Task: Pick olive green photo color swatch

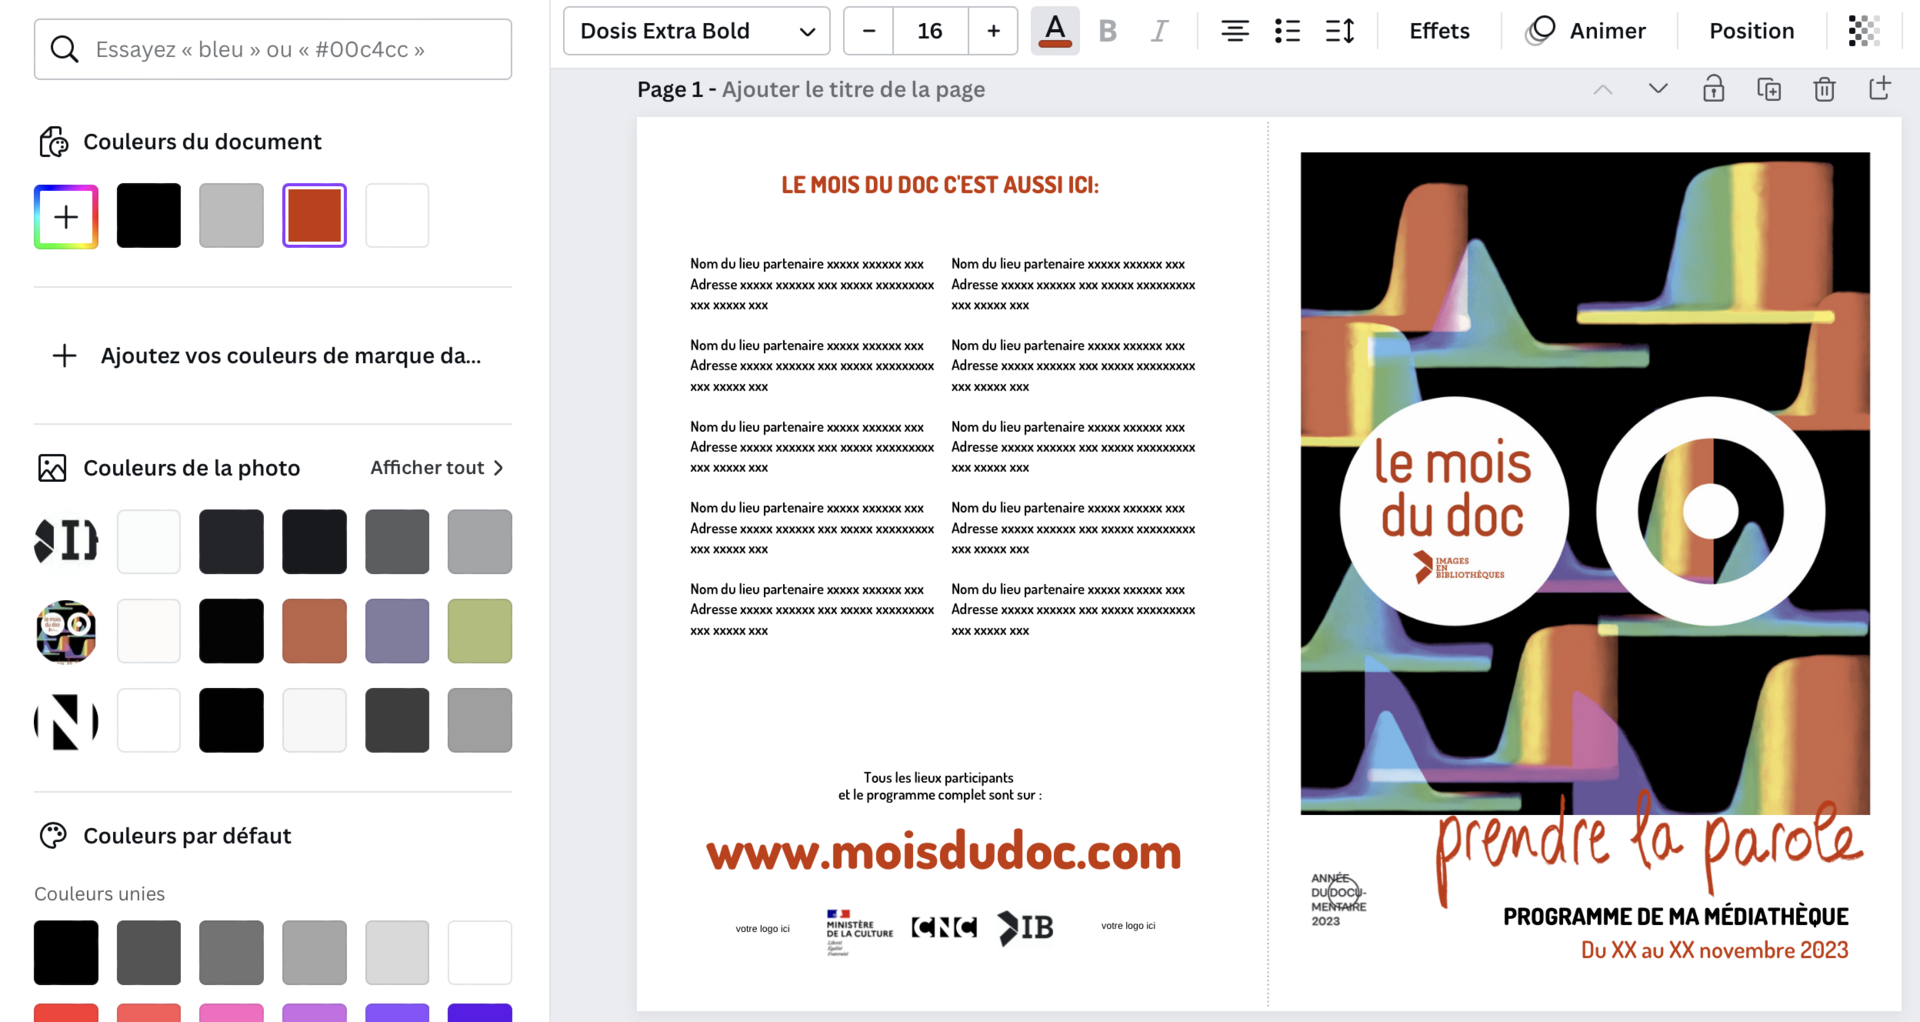Action: click(480, 631)
